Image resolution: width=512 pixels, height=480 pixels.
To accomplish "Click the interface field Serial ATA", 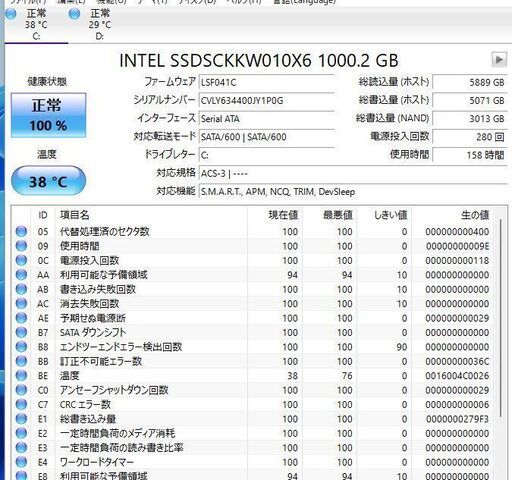I will pyautogui.click(x=266, y=119).
